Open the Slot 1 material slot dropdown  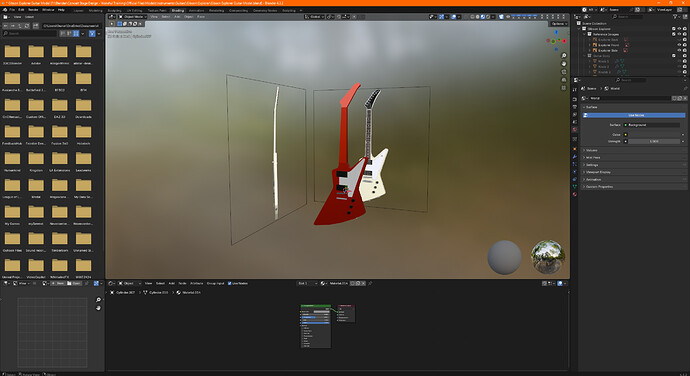[x=307, y=284]
